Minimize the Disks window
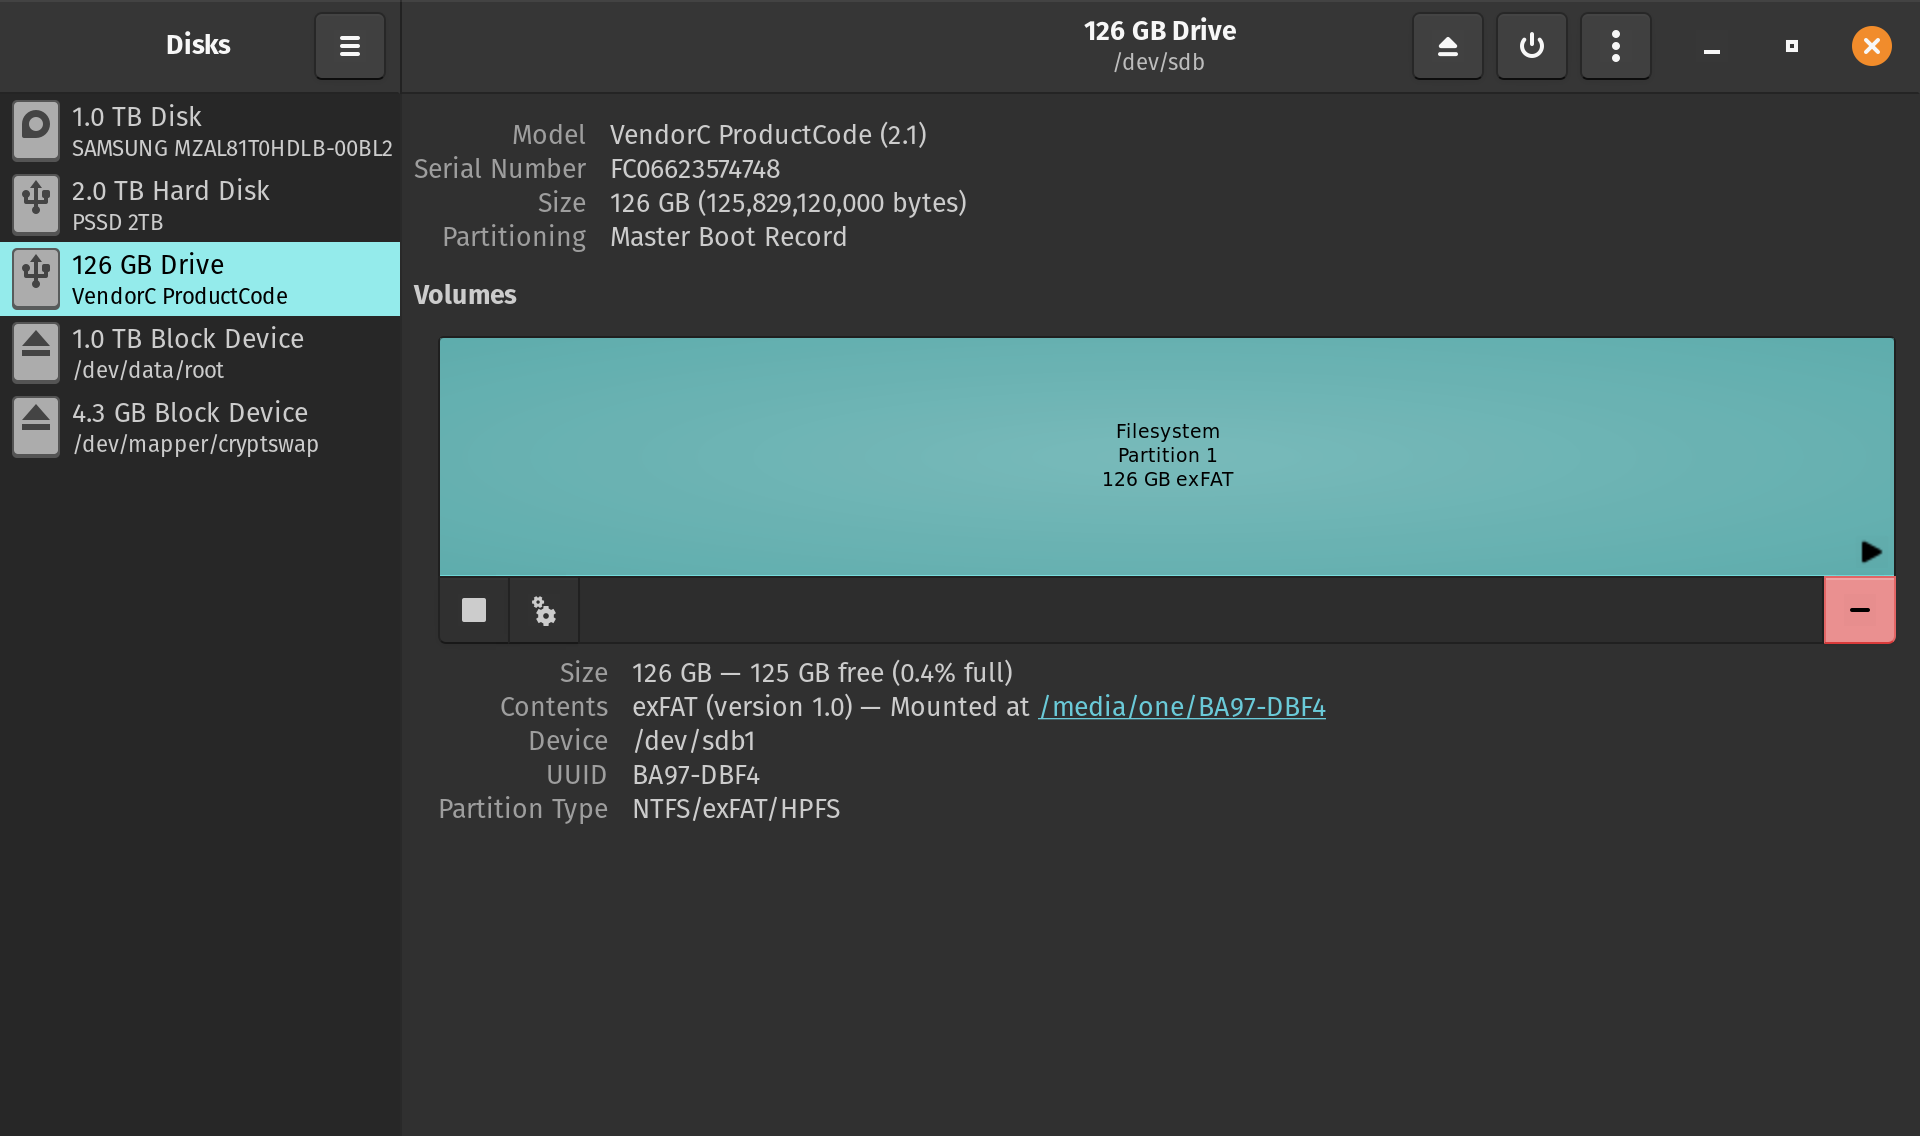The image size is (1920, 1136). [1712, 47]
